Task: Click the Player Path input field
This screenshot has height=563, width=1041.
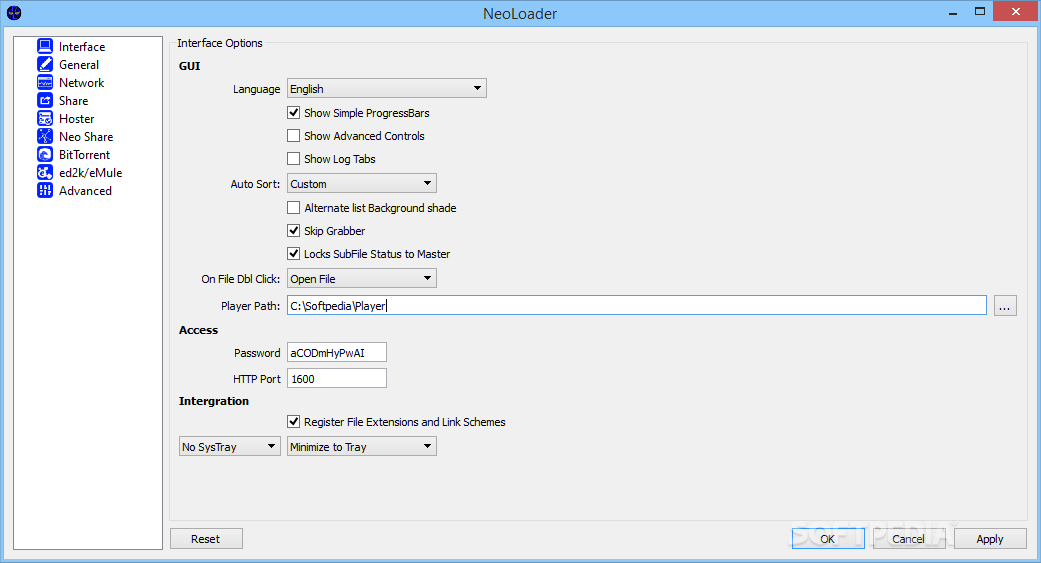Action: tap(637, 305)
